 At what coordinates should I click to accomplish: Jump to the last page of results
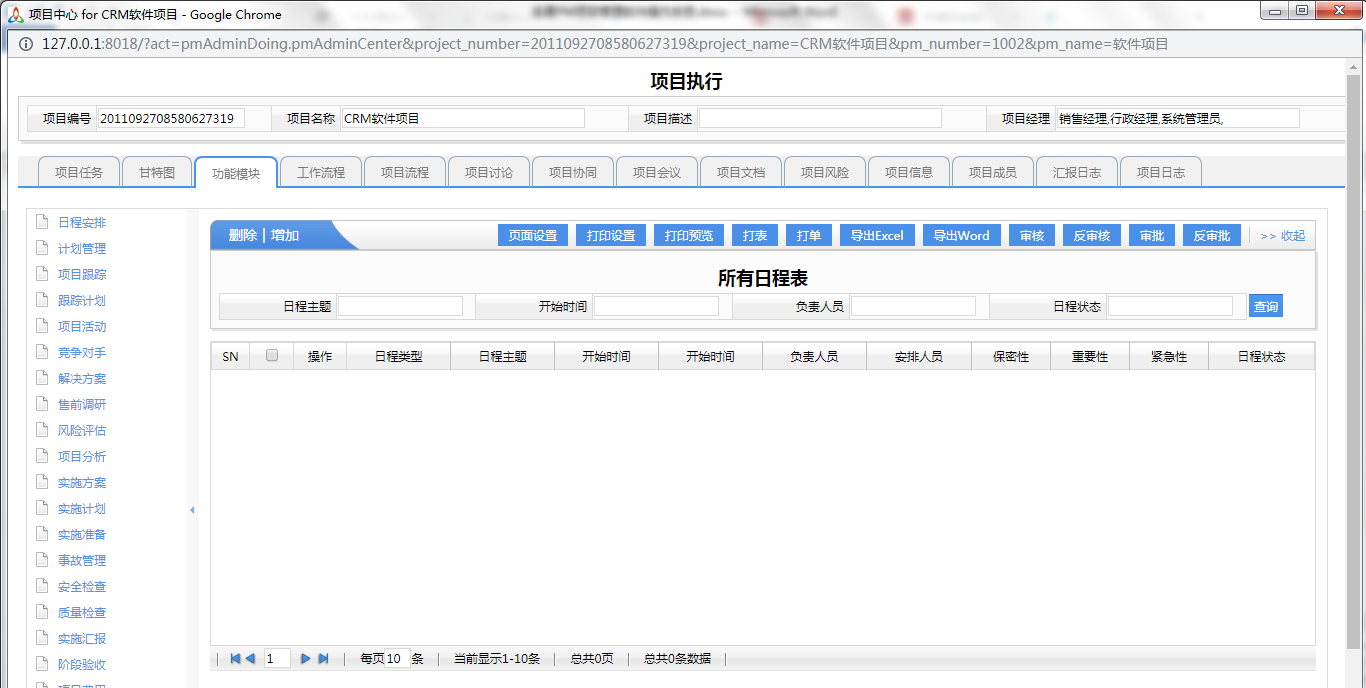click(x=323, y=659)
